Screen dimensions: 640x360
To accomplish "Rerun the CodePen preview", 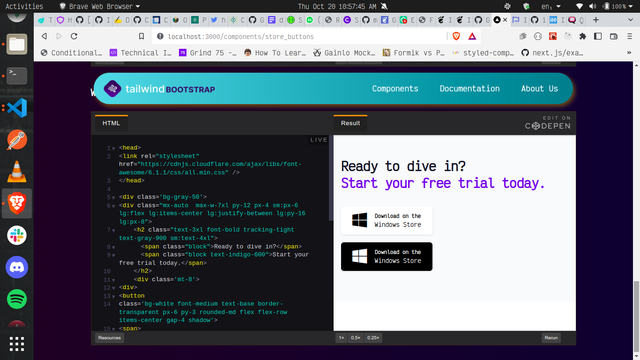I will (551, 338).
